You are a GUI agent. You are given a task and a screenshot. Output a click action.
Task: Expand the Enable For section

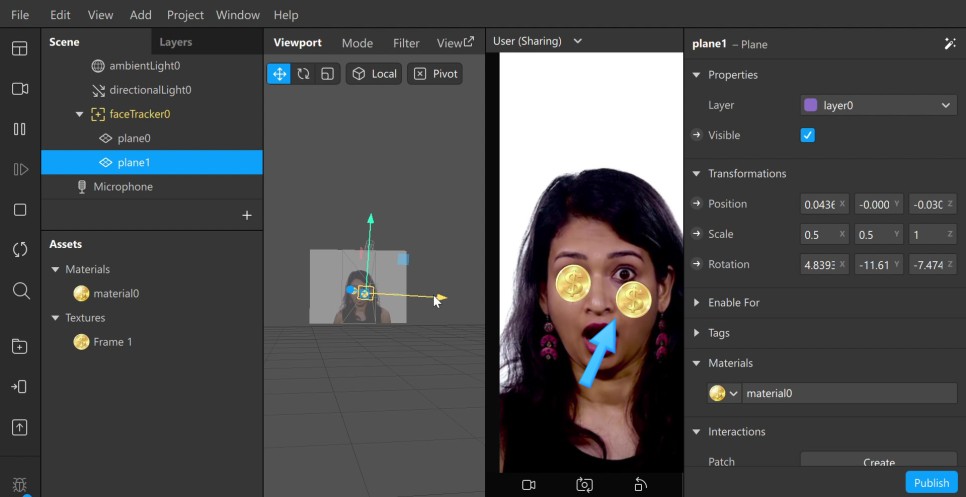[x=696, y=303]
